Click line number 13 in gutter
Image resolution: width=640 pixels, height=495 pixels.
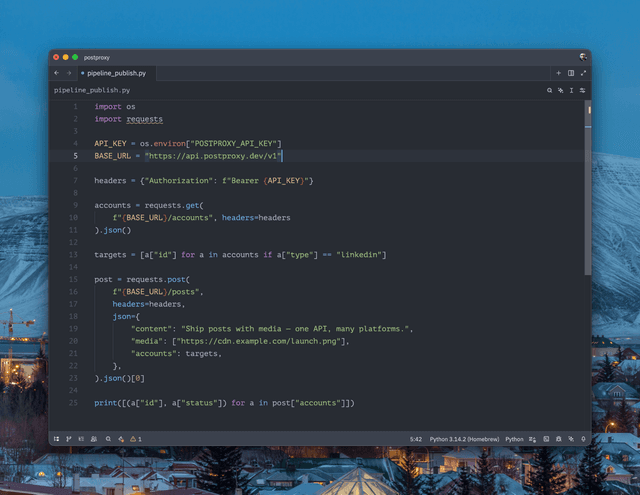pyautogui.click(x=73, y=255)
